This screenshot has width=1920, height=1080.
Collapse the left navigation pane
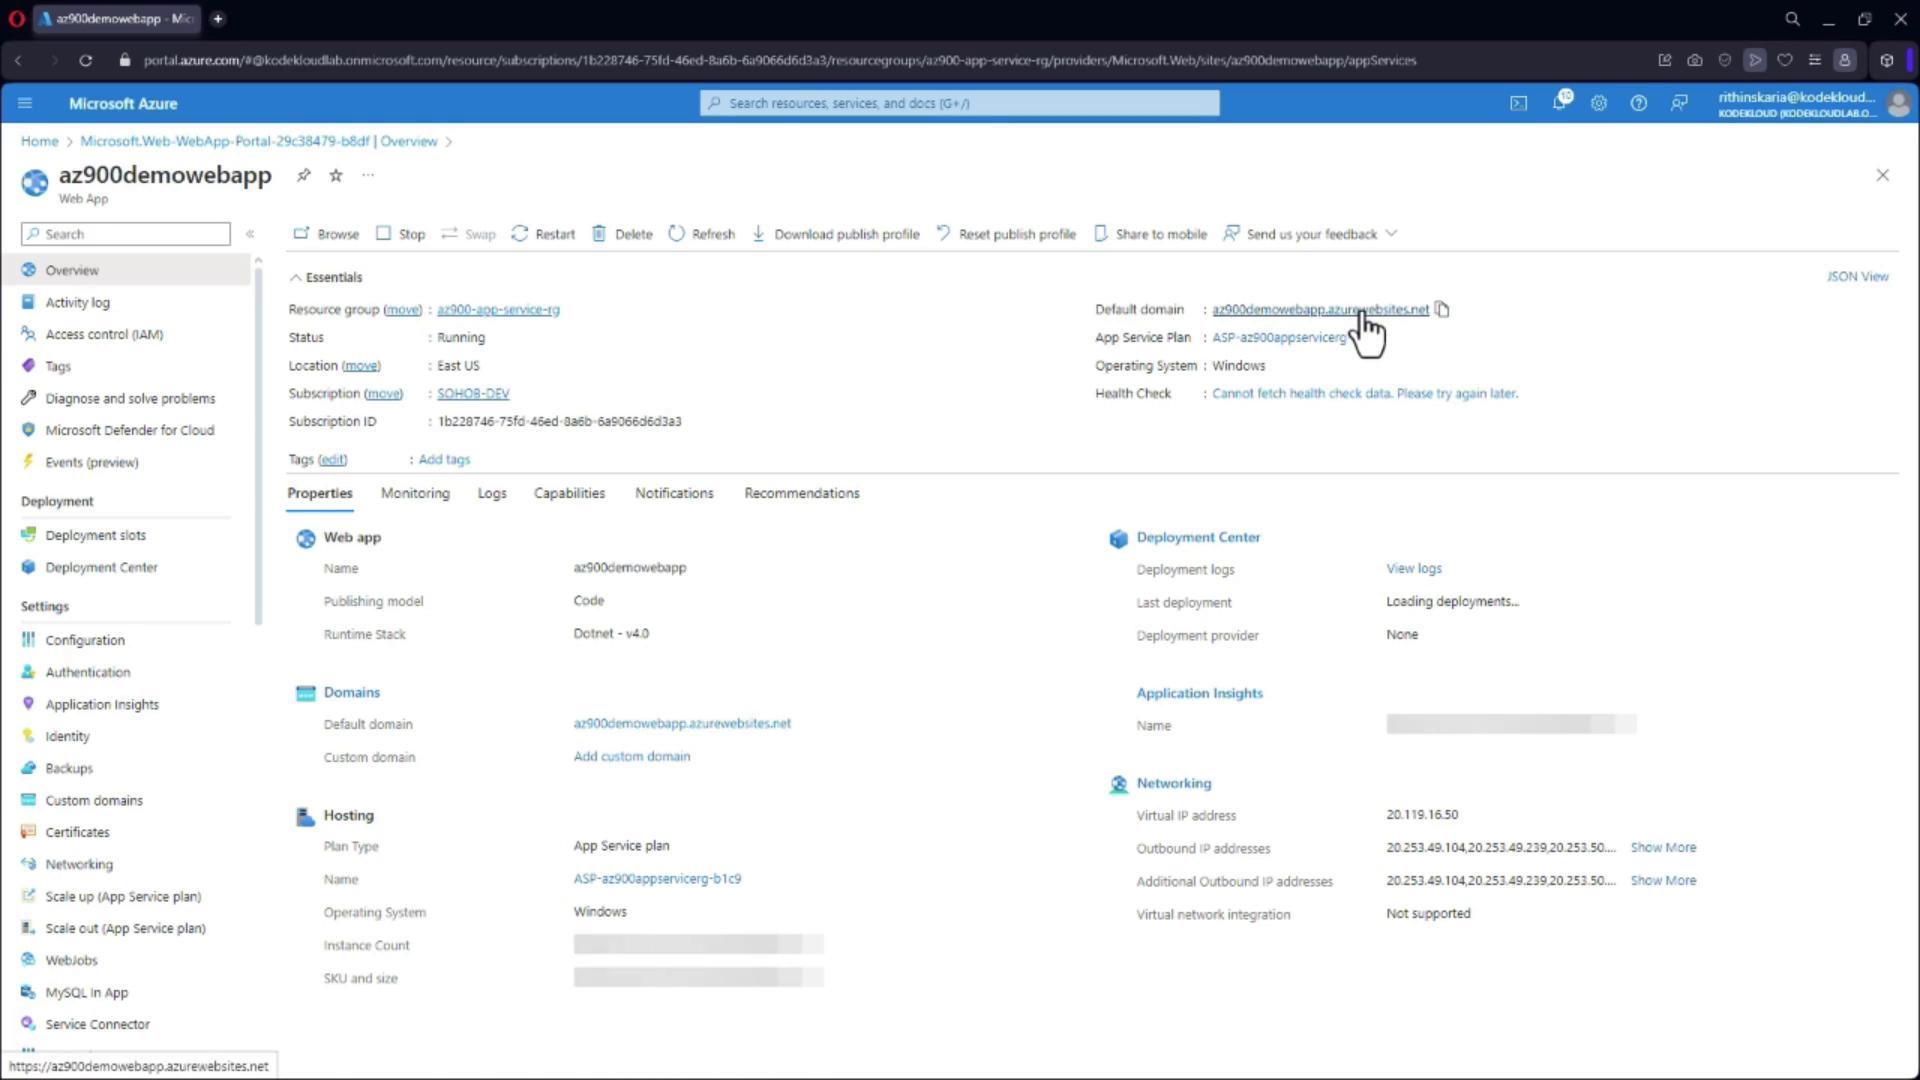[x=250, y=234]
